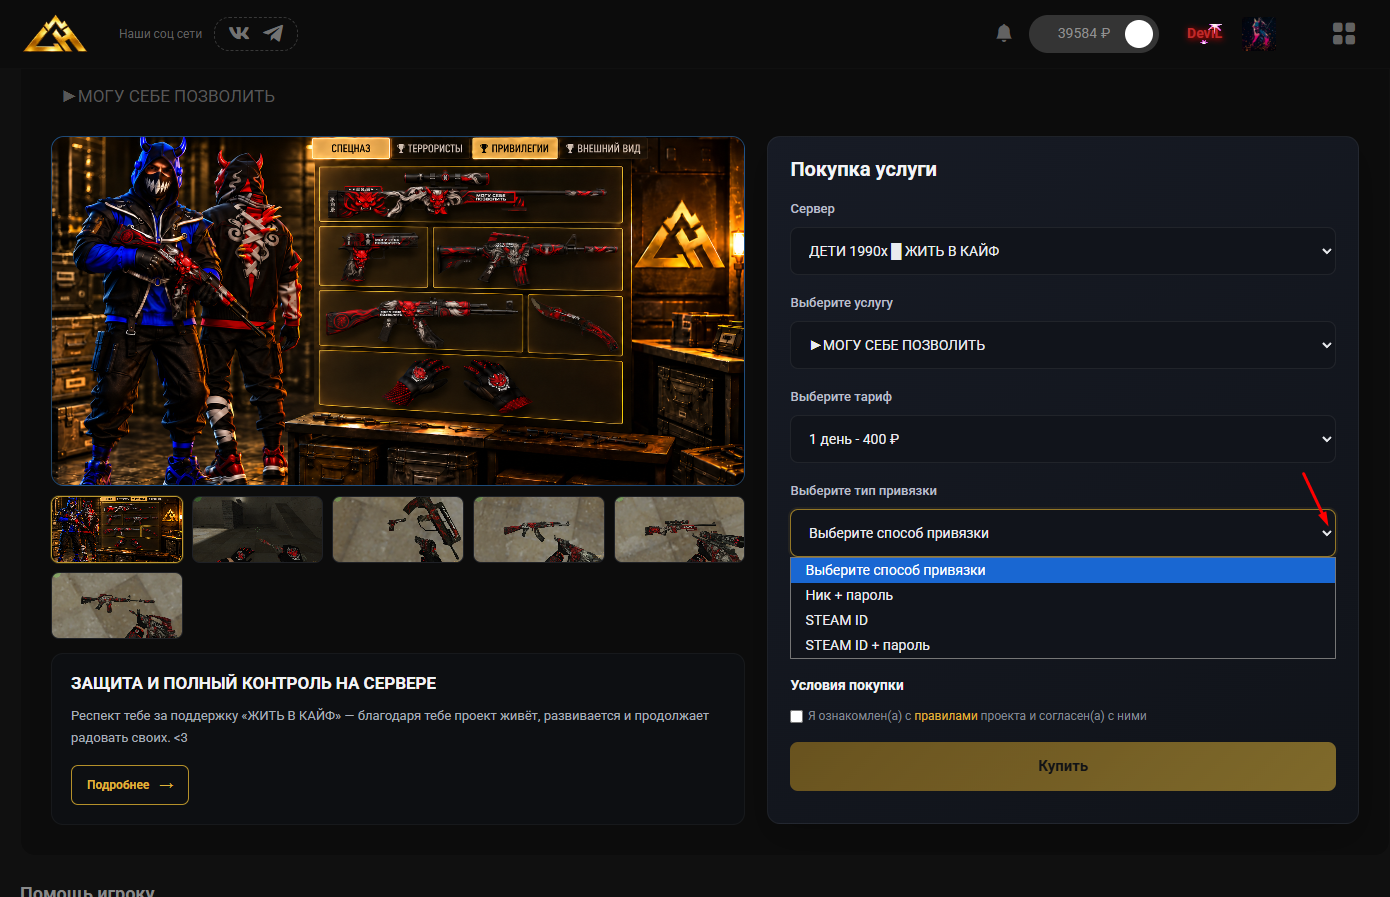1390x897 pixels.
Task: Collapse the binding type dropdown field
Action: (x=1063, y=533)
